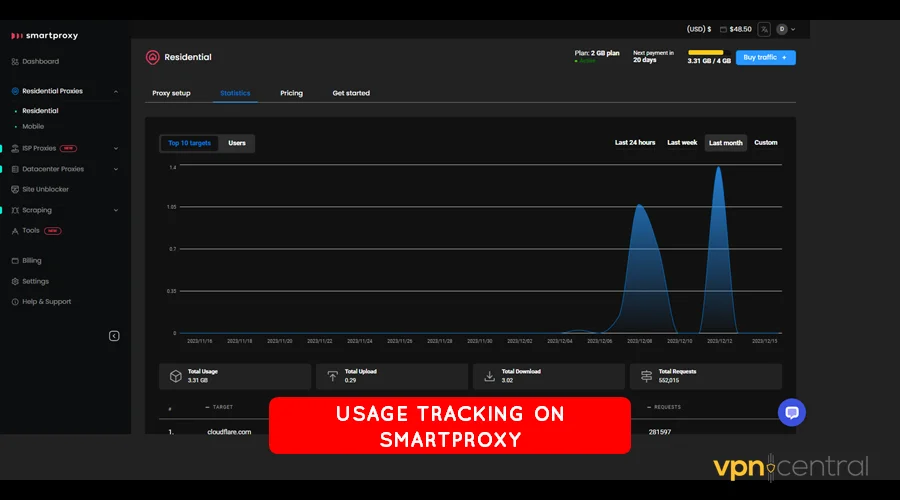900x500 pixels.
Task: Click the Tools icon
Action: point(15,231)
